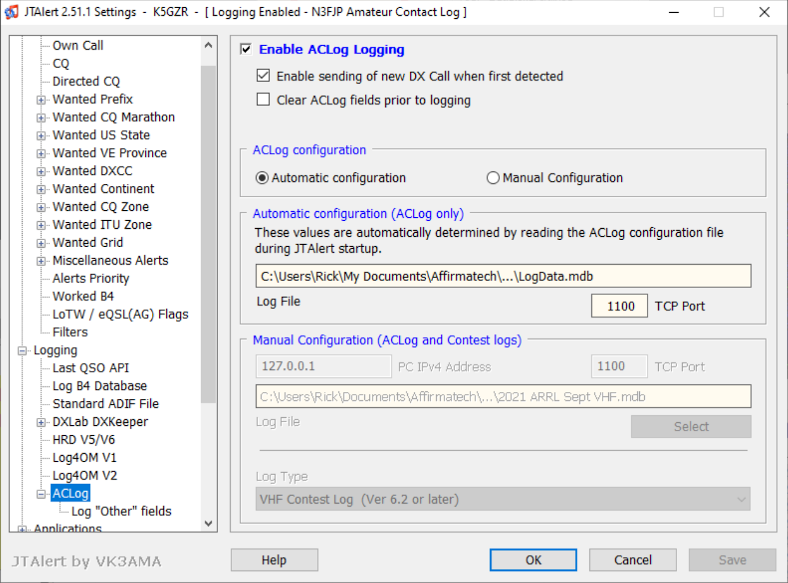This screenshot has height=583, width=788.
Task: Select Log4OM V2 tree item
Action: pyautogui.click(x=84, y=475)
